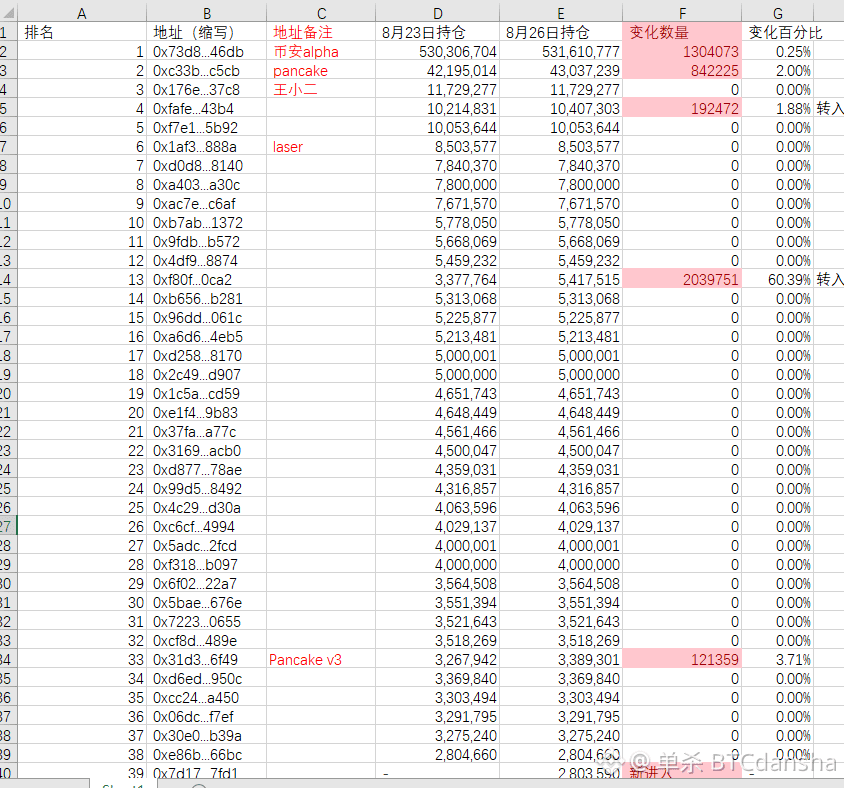
Task: Click cell with value 531,610,777
Action: click(561, 52)
